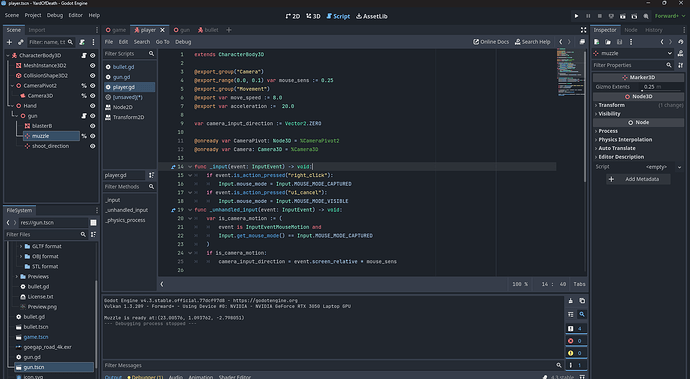Open the History dock tab

[x=653, y=30]
